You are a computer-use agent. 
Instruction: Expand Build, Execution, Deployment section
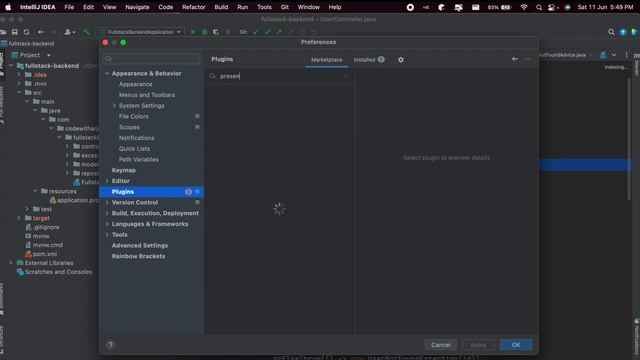(x=107, y=213)
